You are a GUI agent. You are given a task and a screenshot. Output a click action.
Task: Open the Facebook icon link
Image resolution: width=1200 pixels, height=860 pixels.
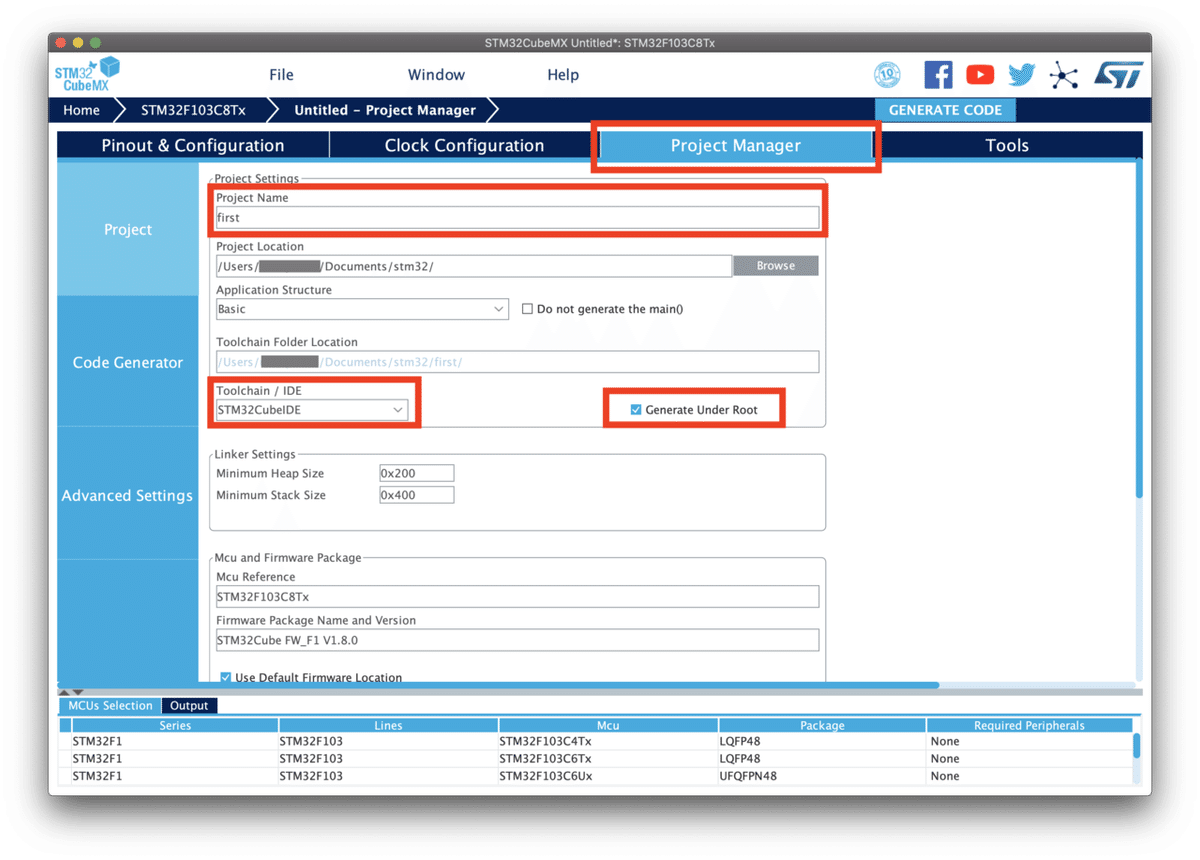coord(938,74)
